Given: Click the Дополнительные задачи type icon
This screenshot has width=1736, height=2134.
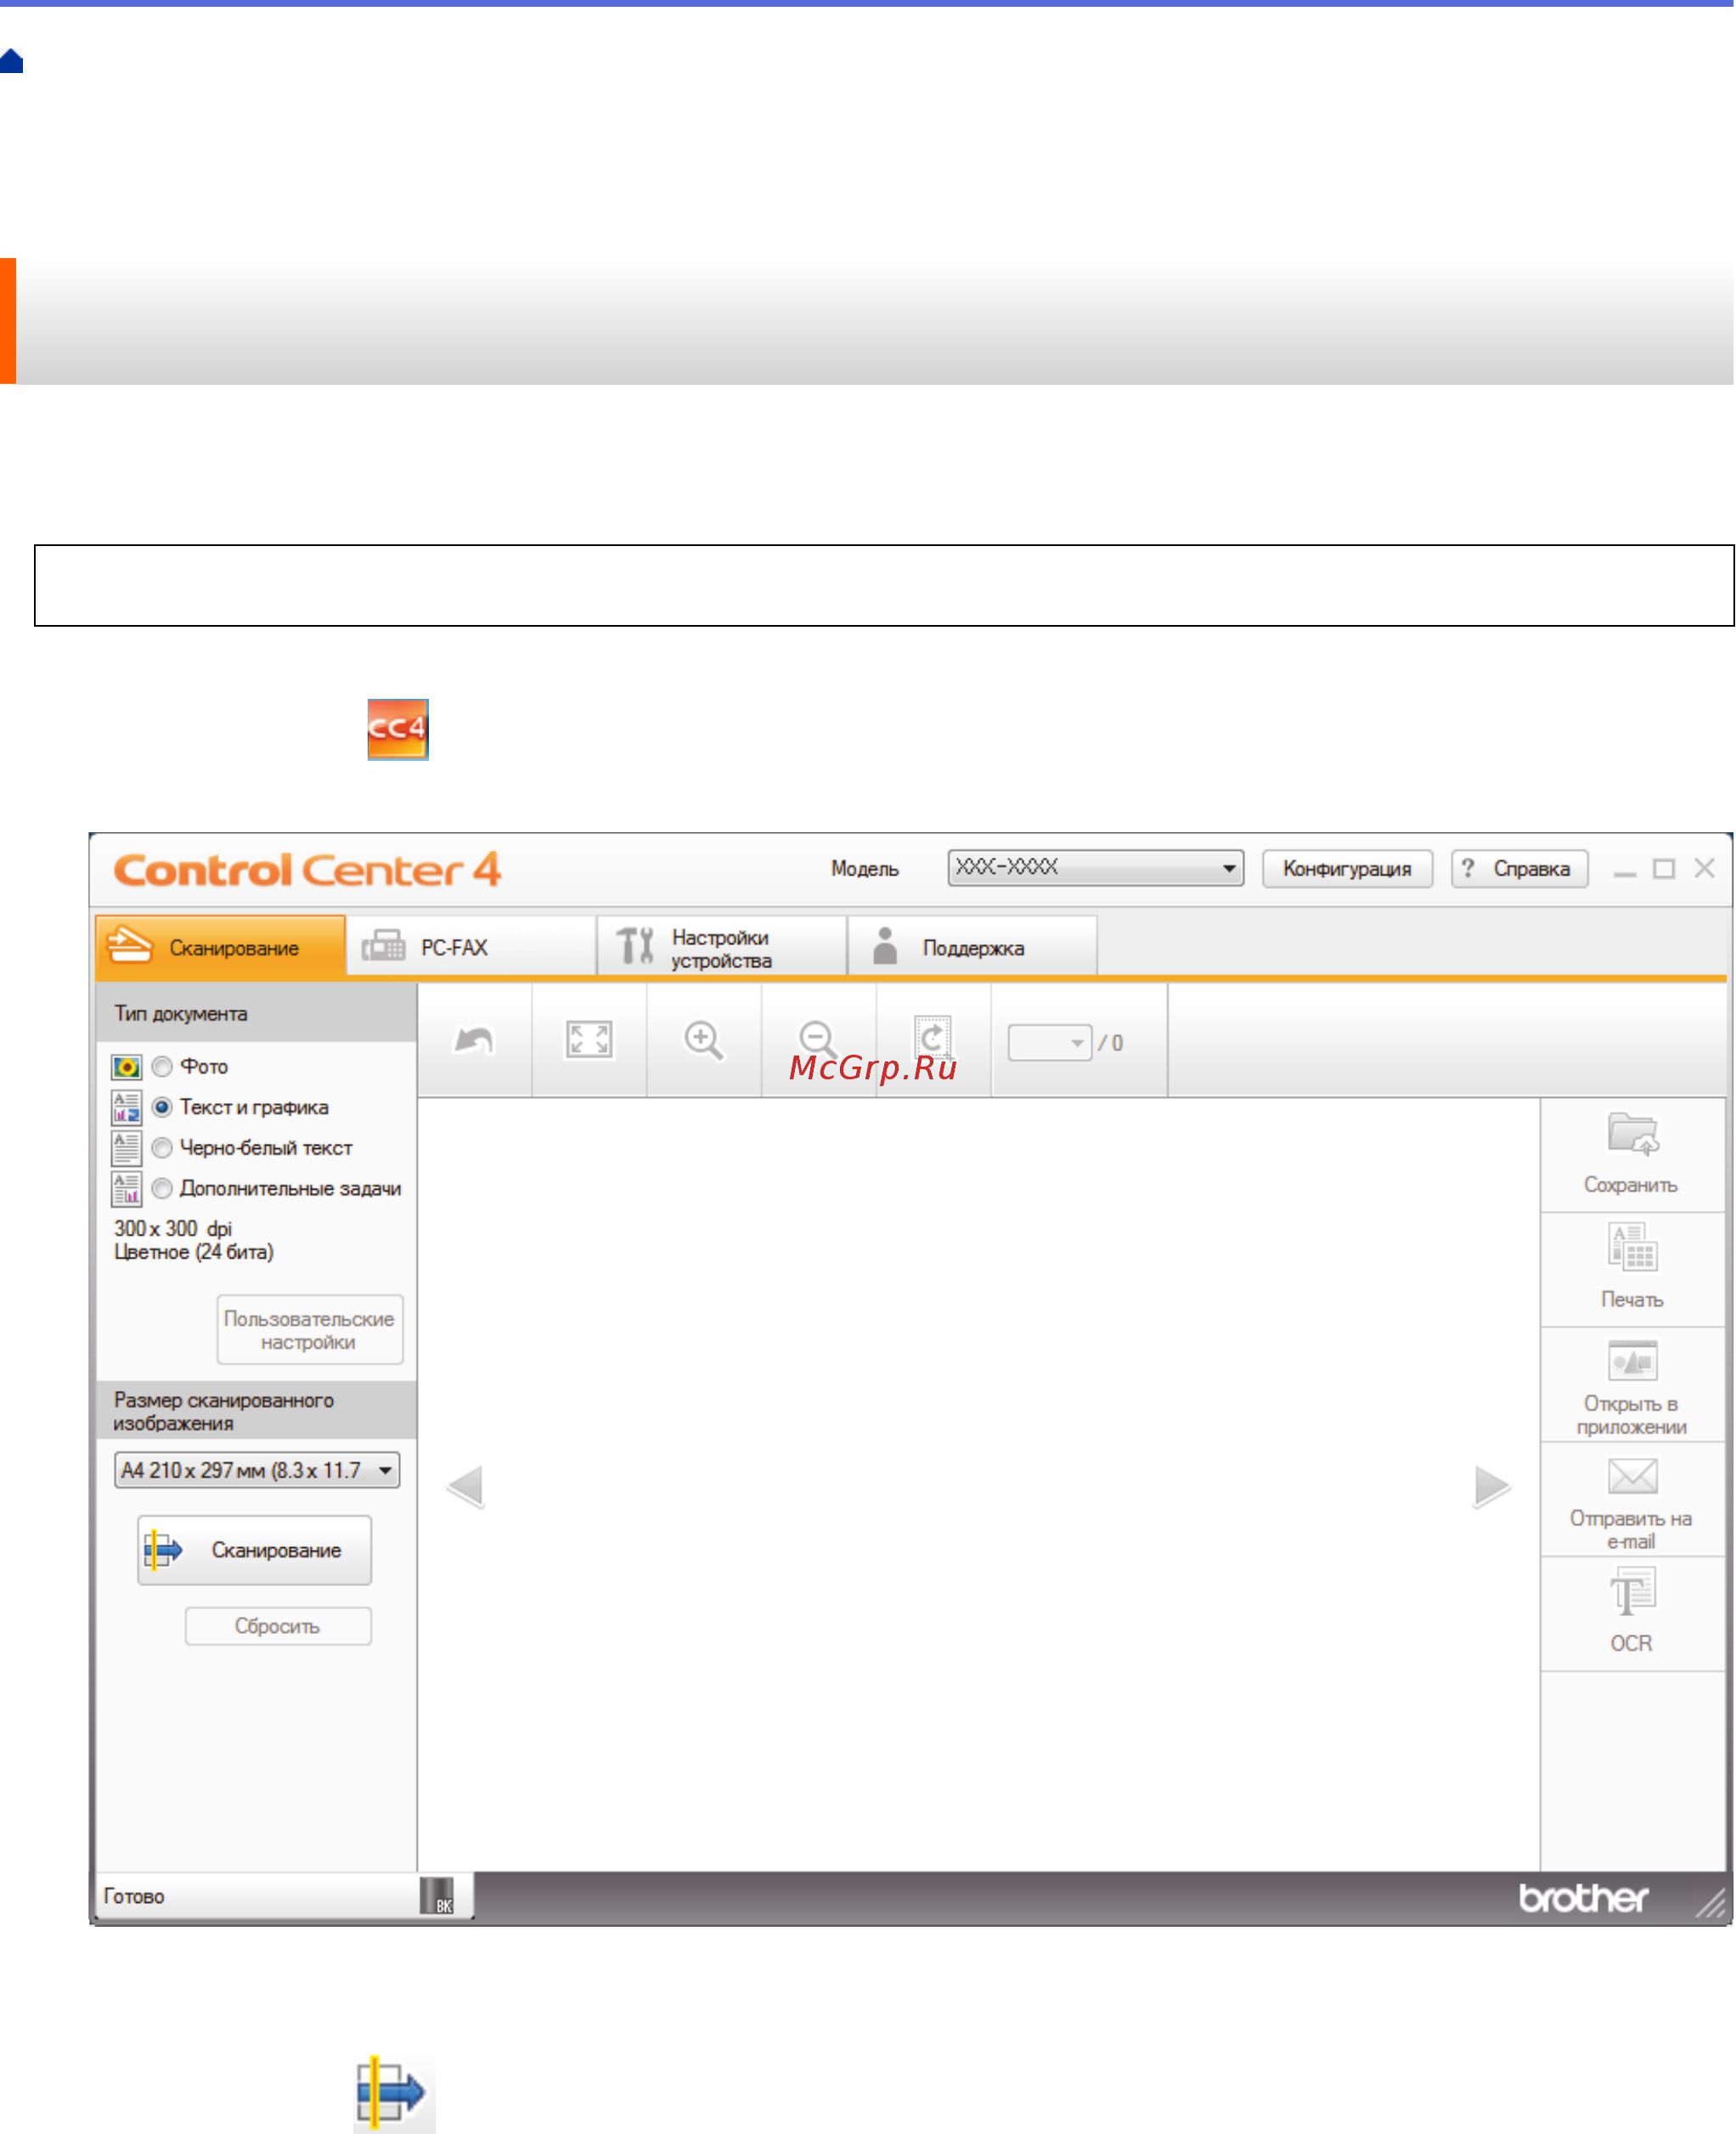Looking at the screenshot, I should coord(126,1189).
